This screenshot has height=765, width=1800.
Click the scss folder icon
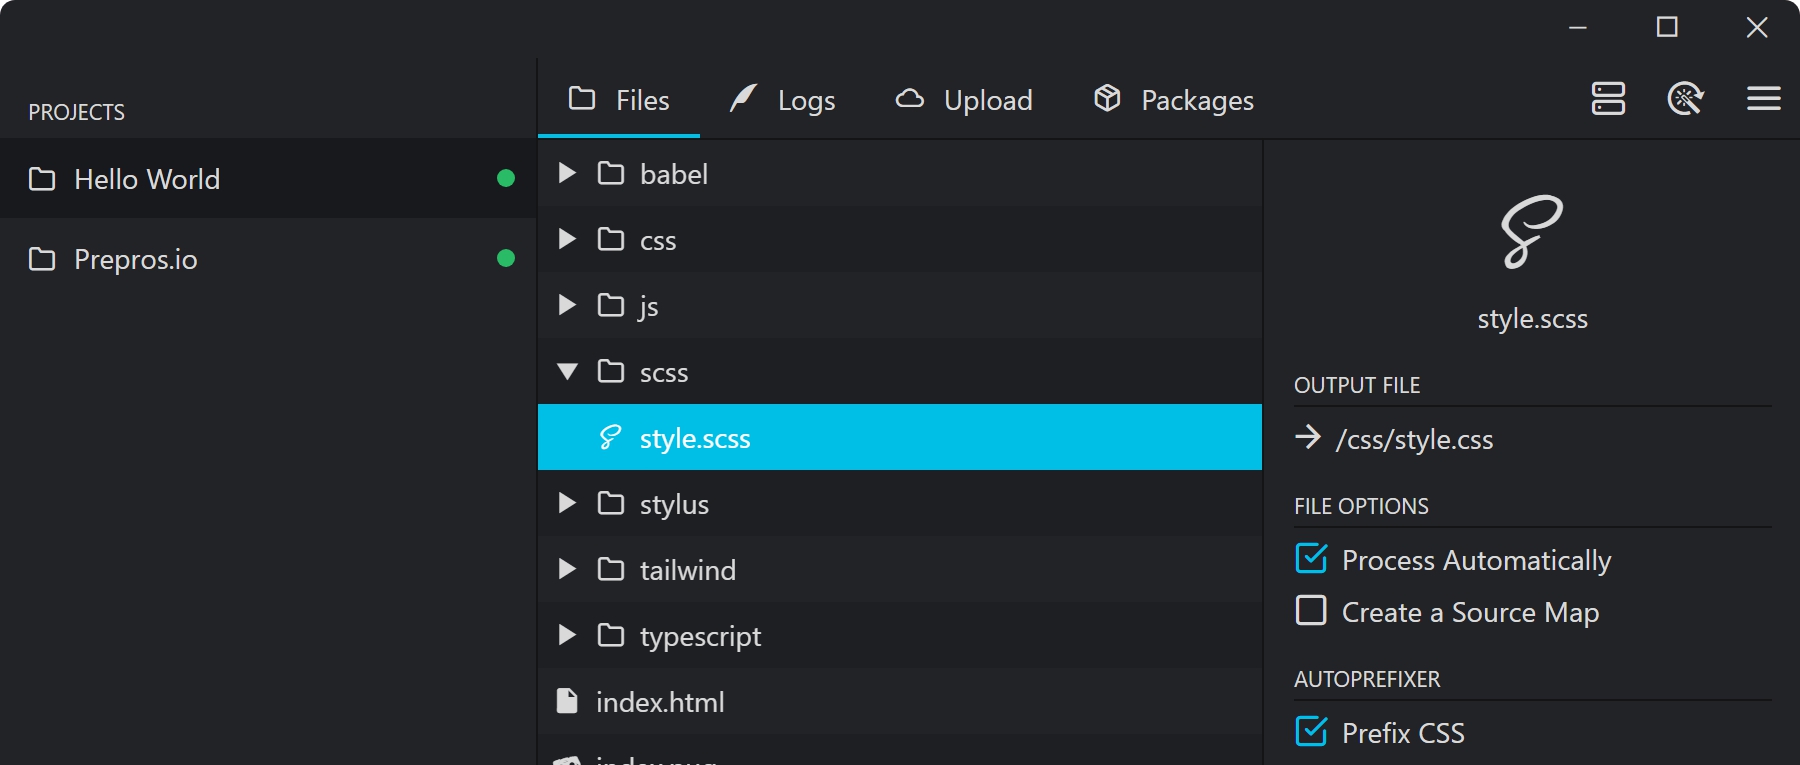[x=611, y=371]
